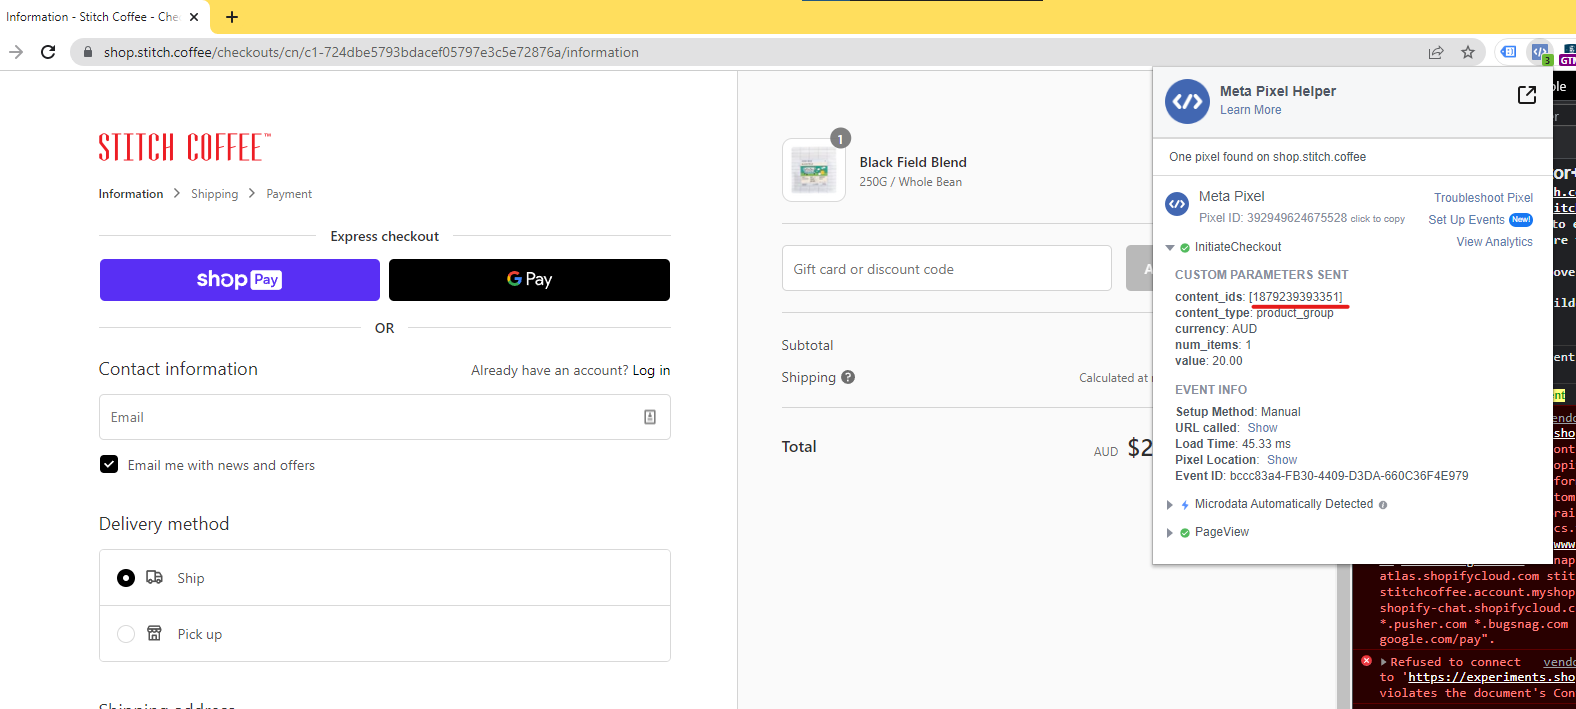Select the Information breadcrumb

131,194
